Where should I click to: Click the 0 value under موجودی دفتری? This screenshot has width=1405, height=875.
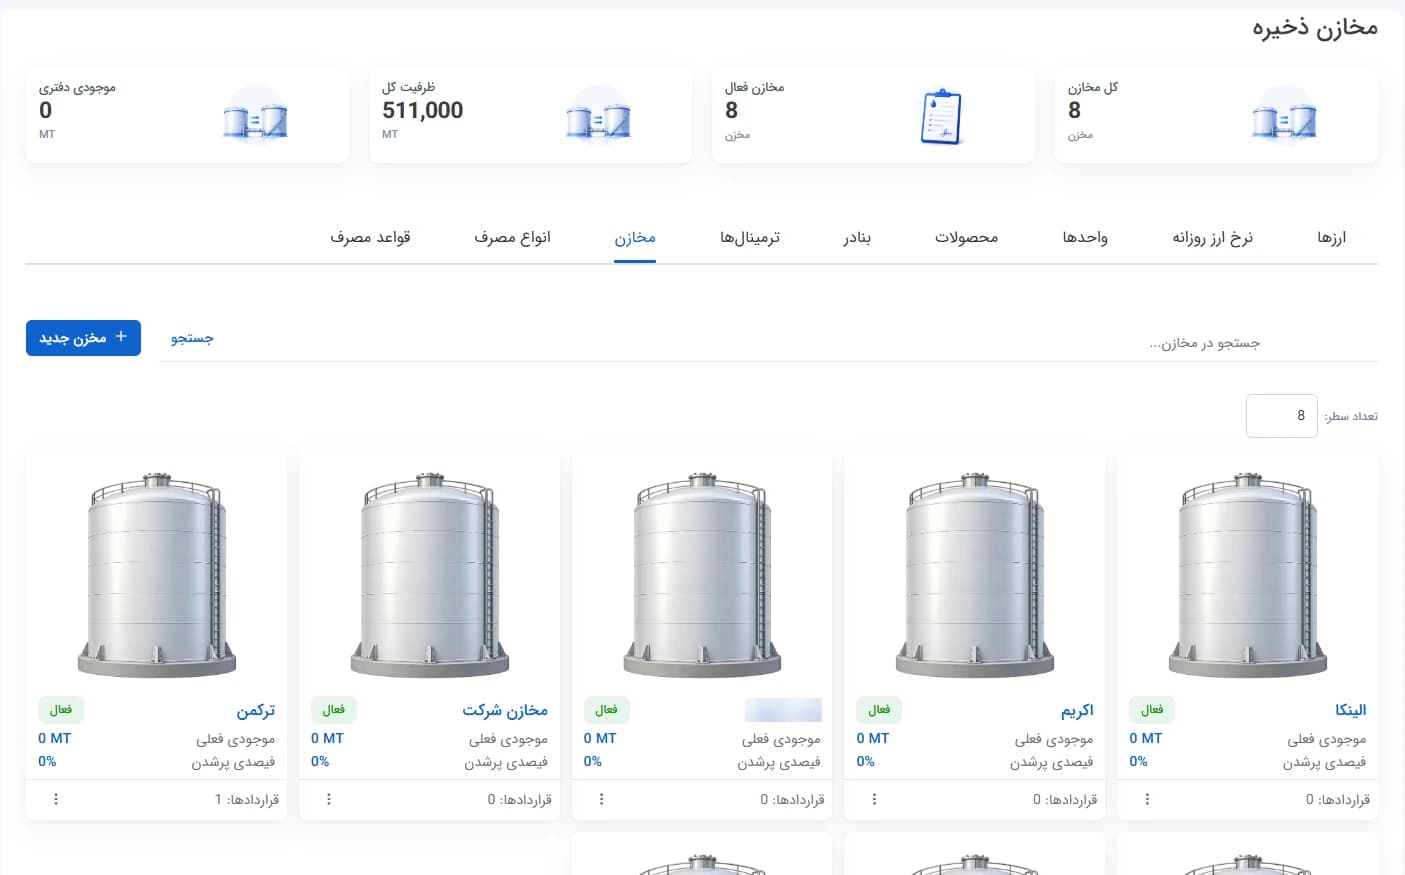click(46, 111)
